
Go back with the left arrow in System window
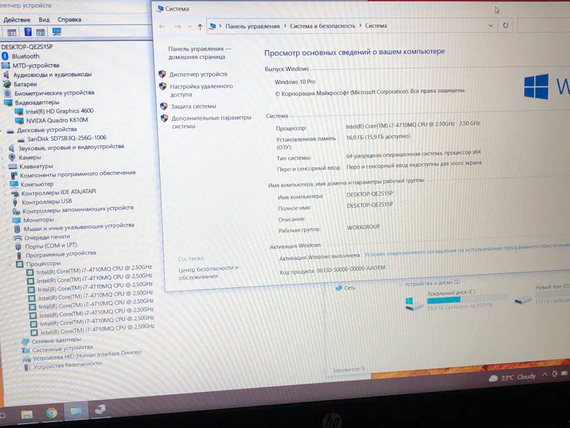point(162,27)
